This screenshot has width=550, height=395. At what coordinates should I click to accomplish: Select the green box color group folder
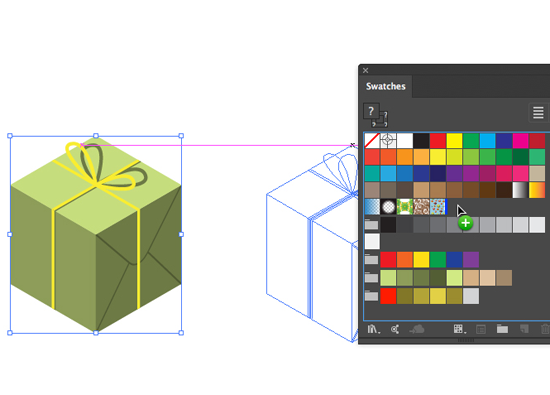coord(371,277)
